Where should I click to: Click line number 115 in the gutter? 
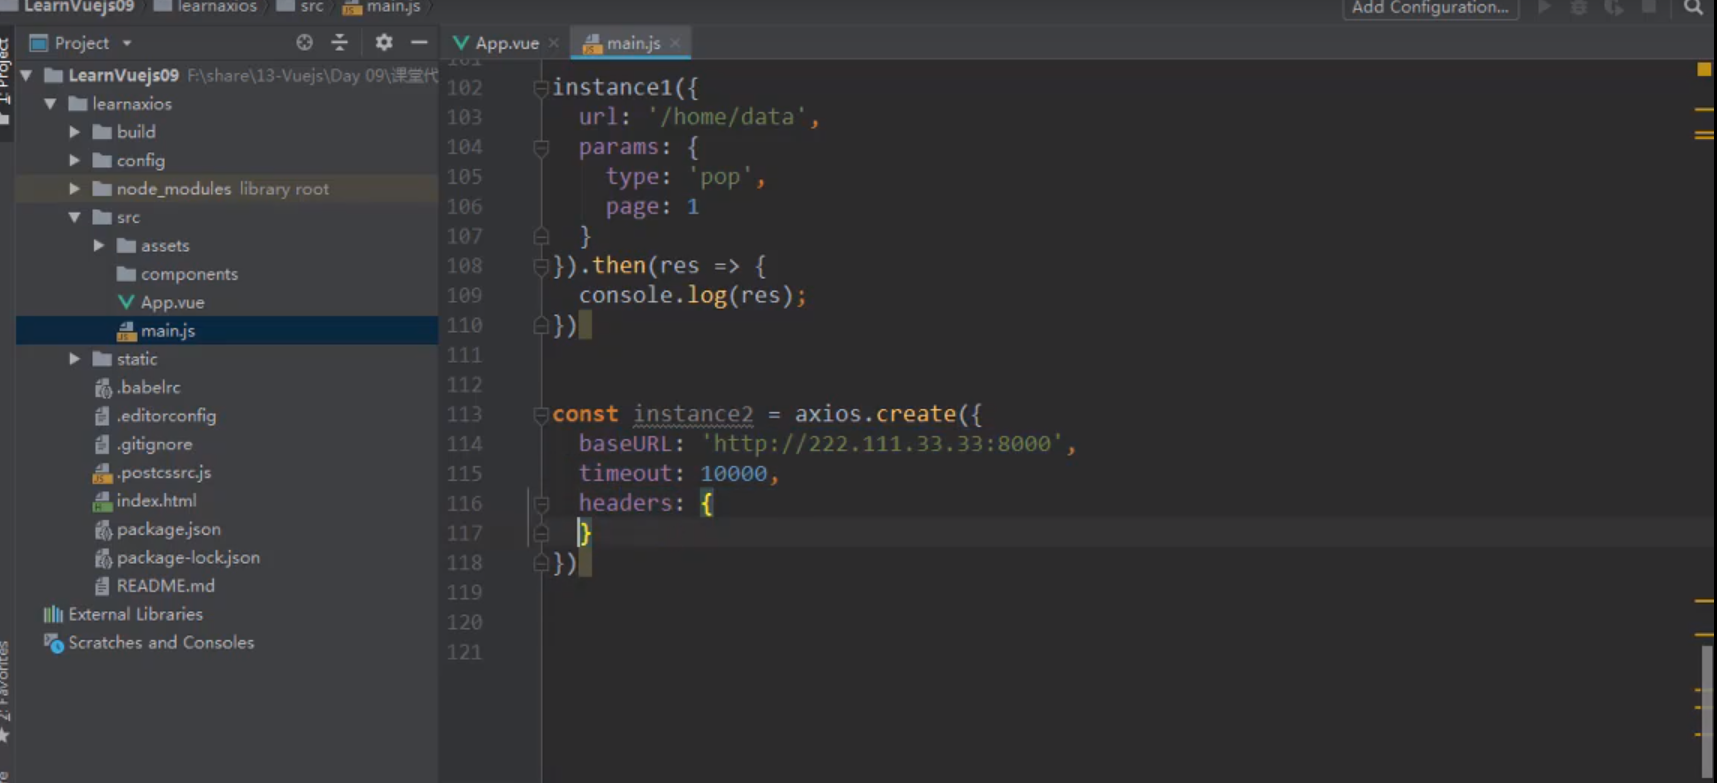[465, 474]
